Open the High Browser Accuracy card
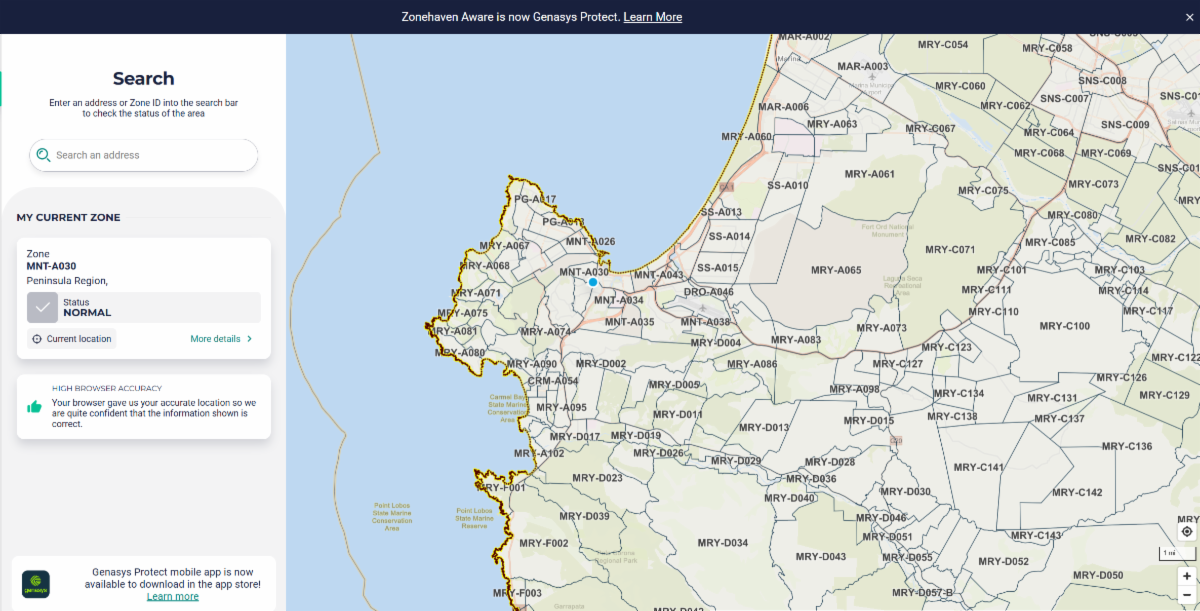This screenshot has height=611, width=1200. tap(144, 406)
